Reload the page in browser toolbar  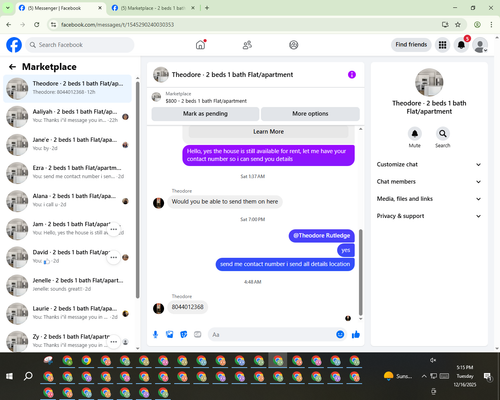tap(37, 25)
